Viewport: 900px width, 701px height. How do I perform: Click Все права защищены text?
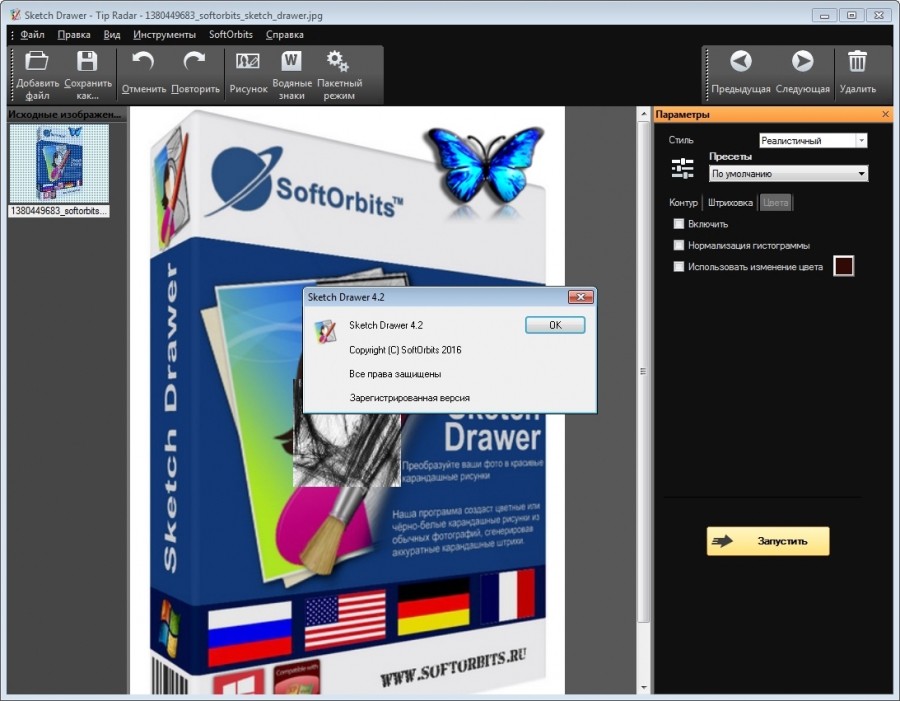(x=395, y=374)
